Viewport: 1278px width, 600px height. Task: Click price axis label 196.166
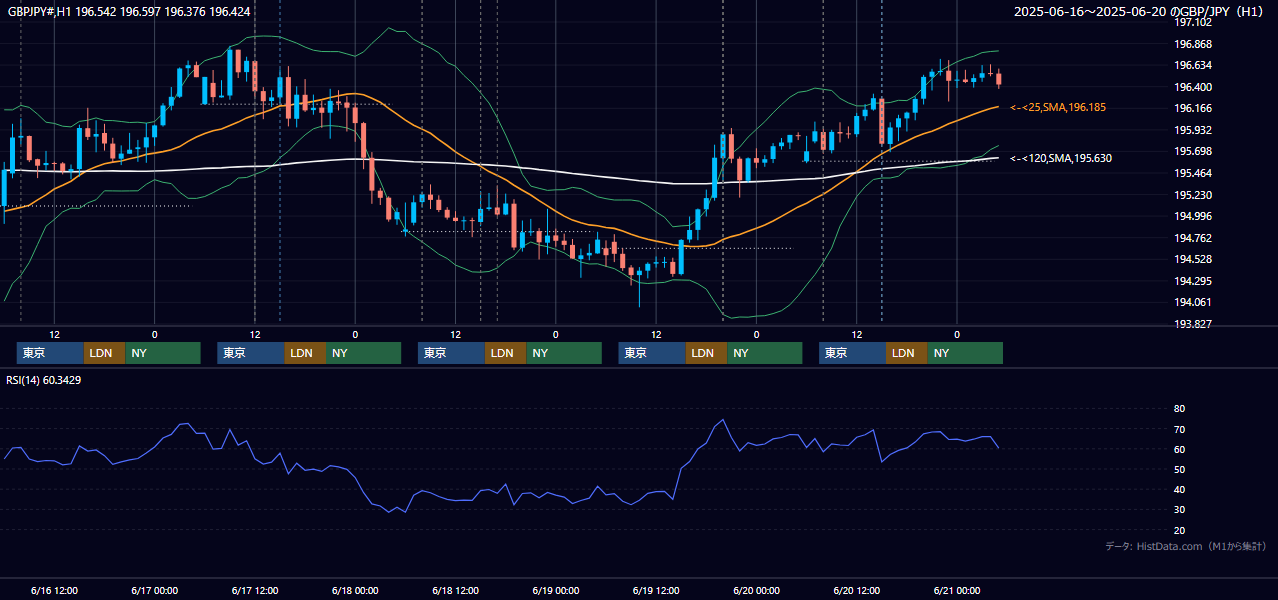[x=1193, y=108]
